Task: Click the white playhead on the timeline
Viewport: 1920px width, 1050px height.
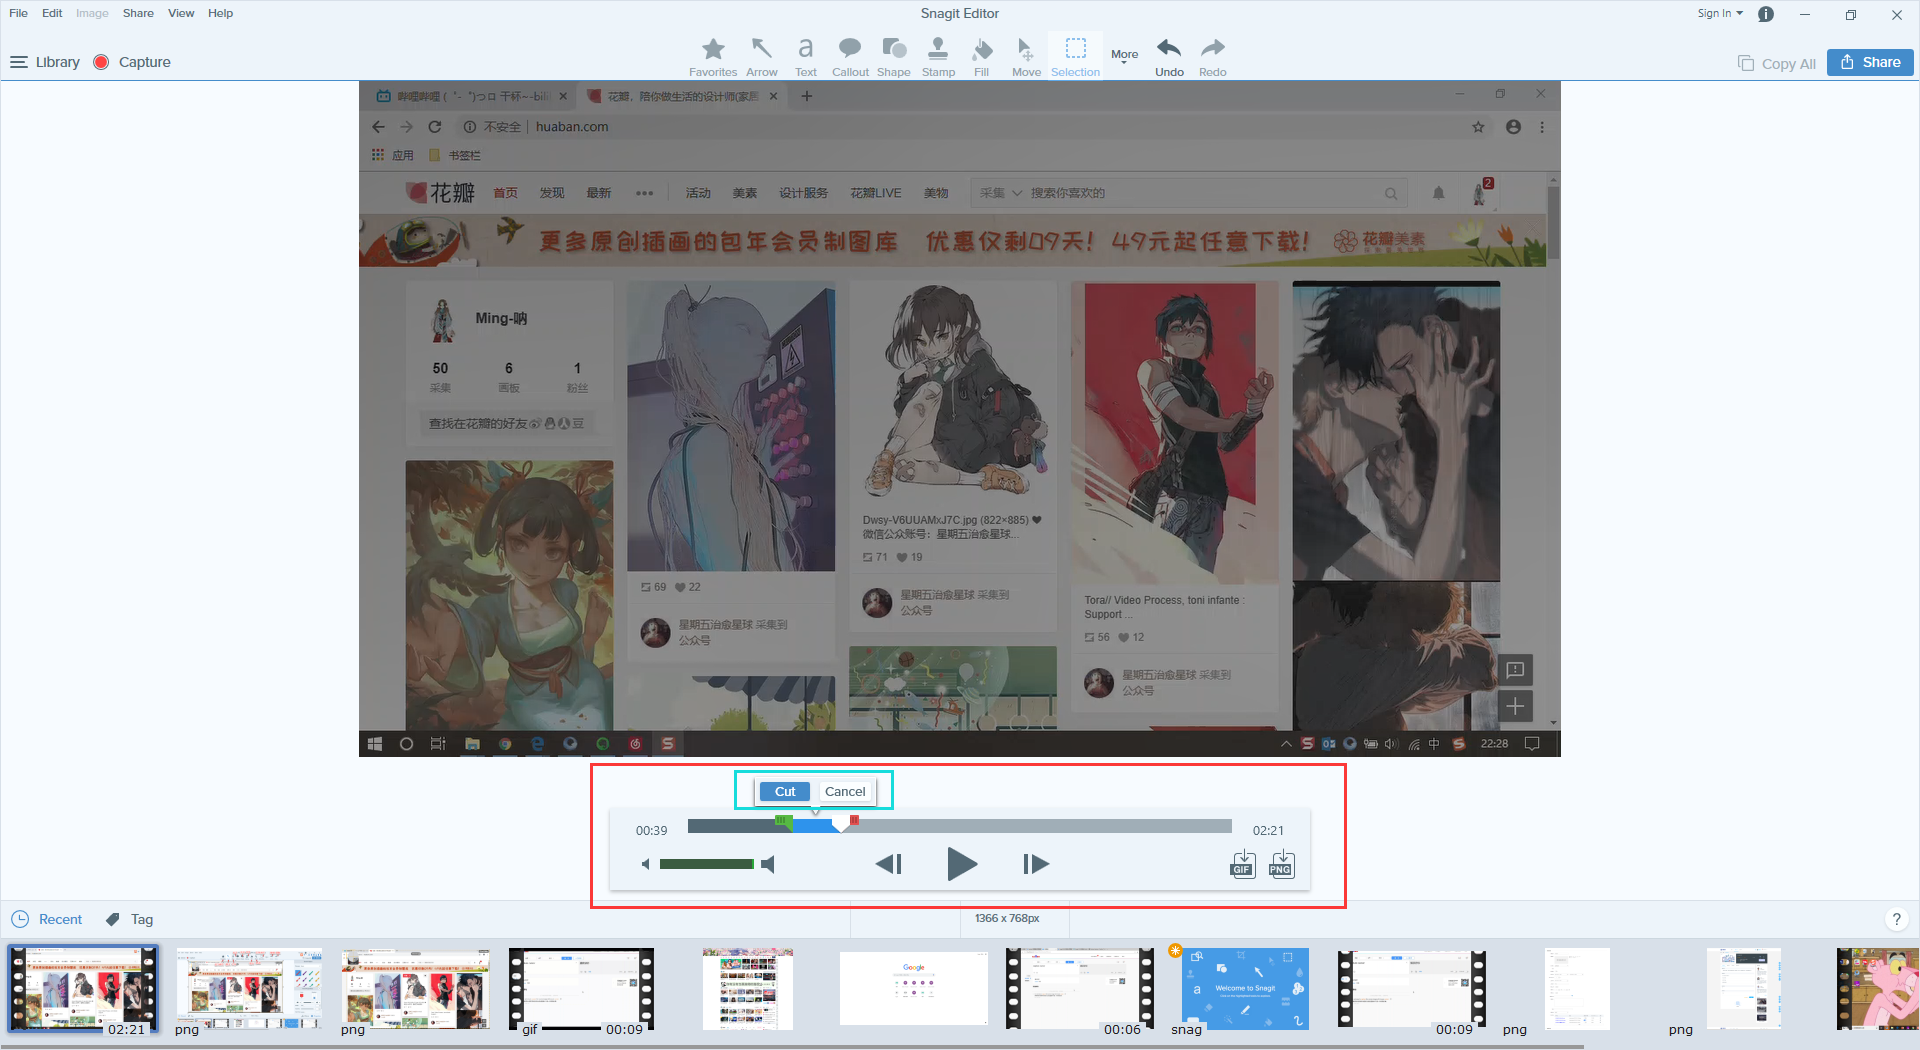Action: click(x=840, y=825)
